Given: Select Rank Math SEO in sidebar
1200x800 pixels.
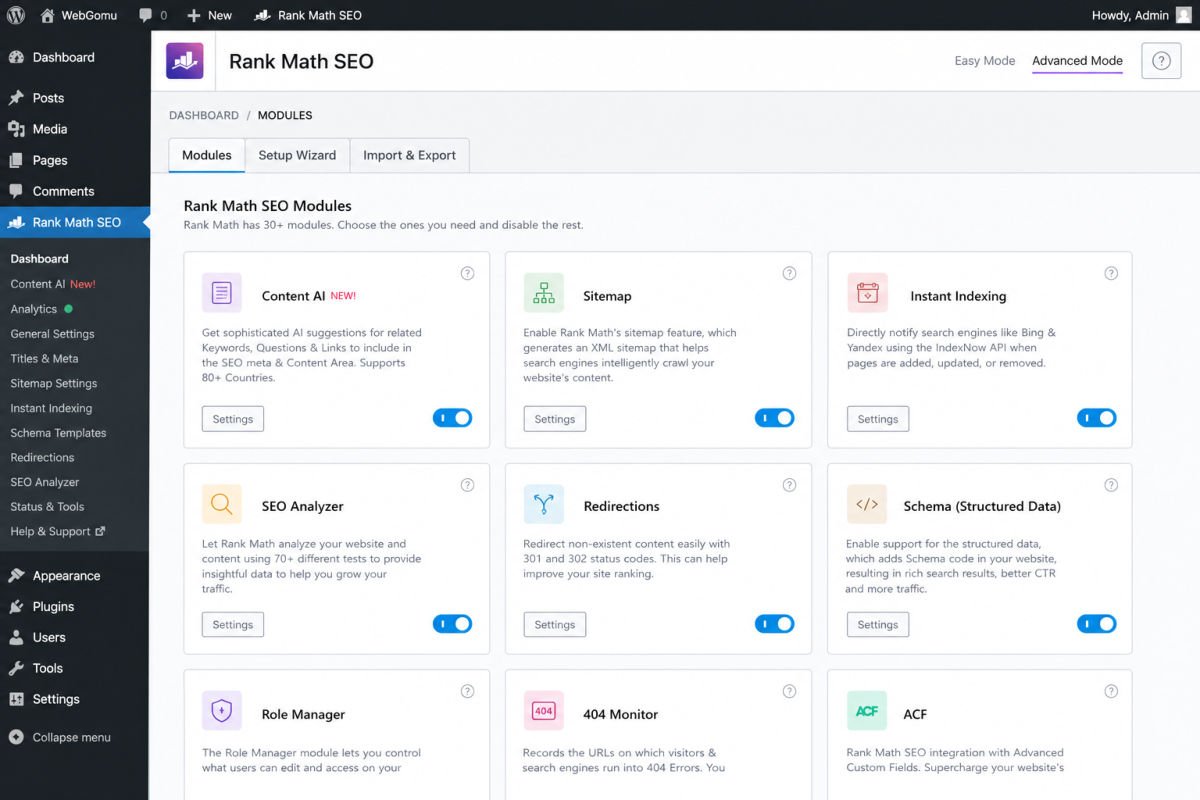Looking at the screenshot, I should click(75, 222).
